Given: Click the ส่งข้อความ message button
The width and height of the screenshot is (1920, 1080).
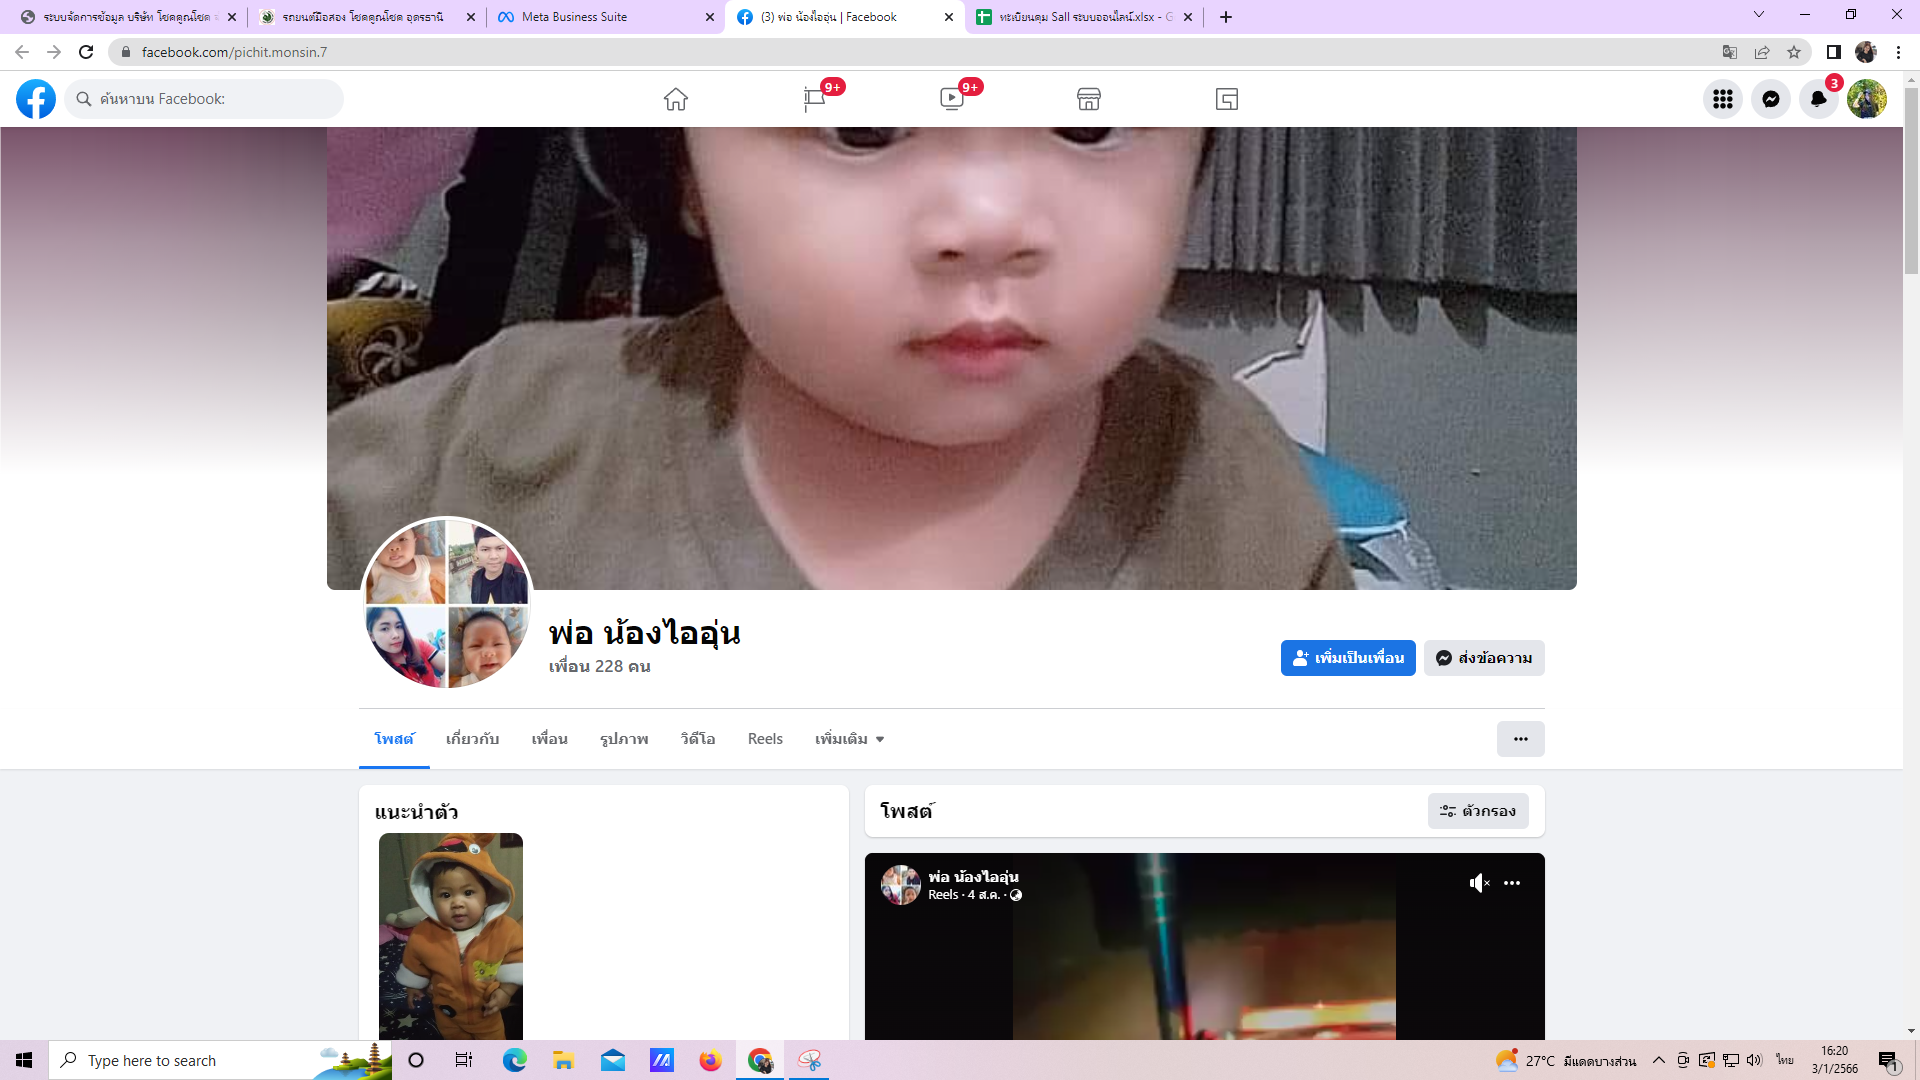Looking at the screenshot, I should tap(1484, 658).
